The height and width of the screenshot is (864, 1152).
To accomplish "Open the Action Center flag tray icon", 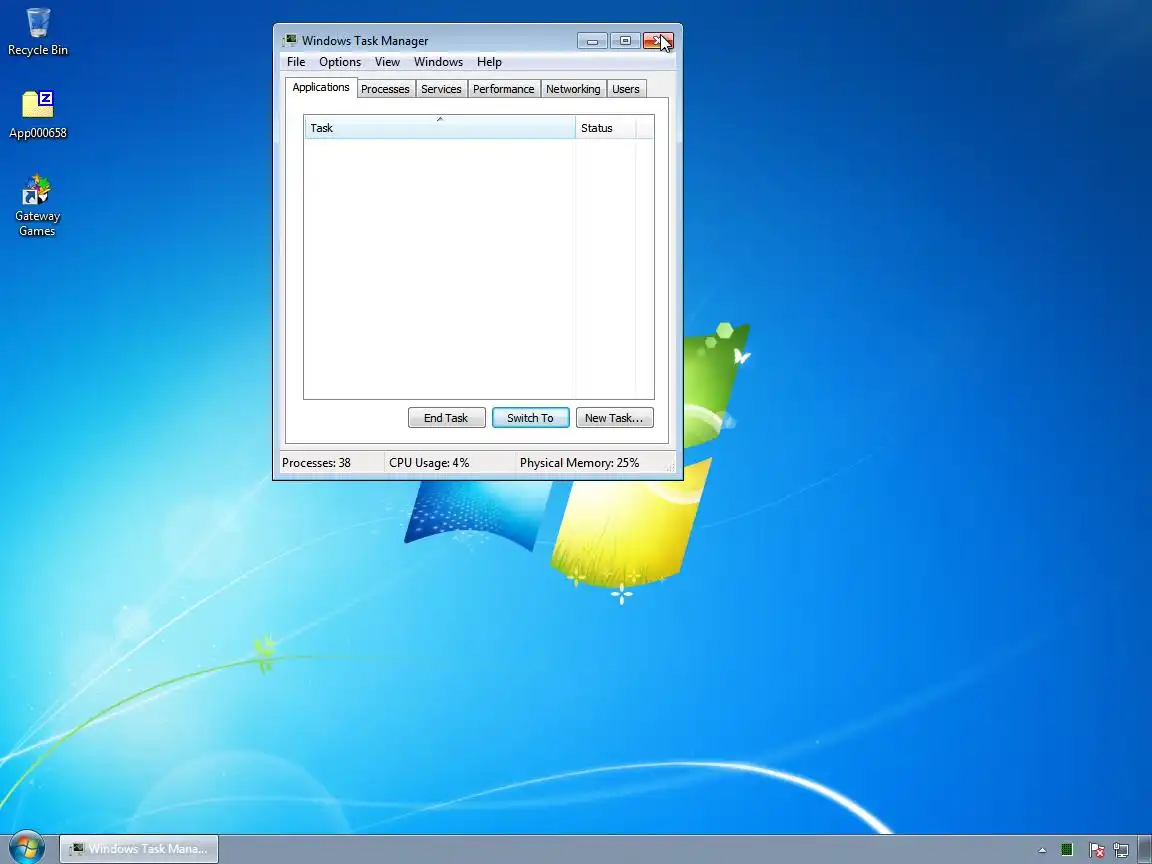I will pyautogui.click(x=1096, y=849).
